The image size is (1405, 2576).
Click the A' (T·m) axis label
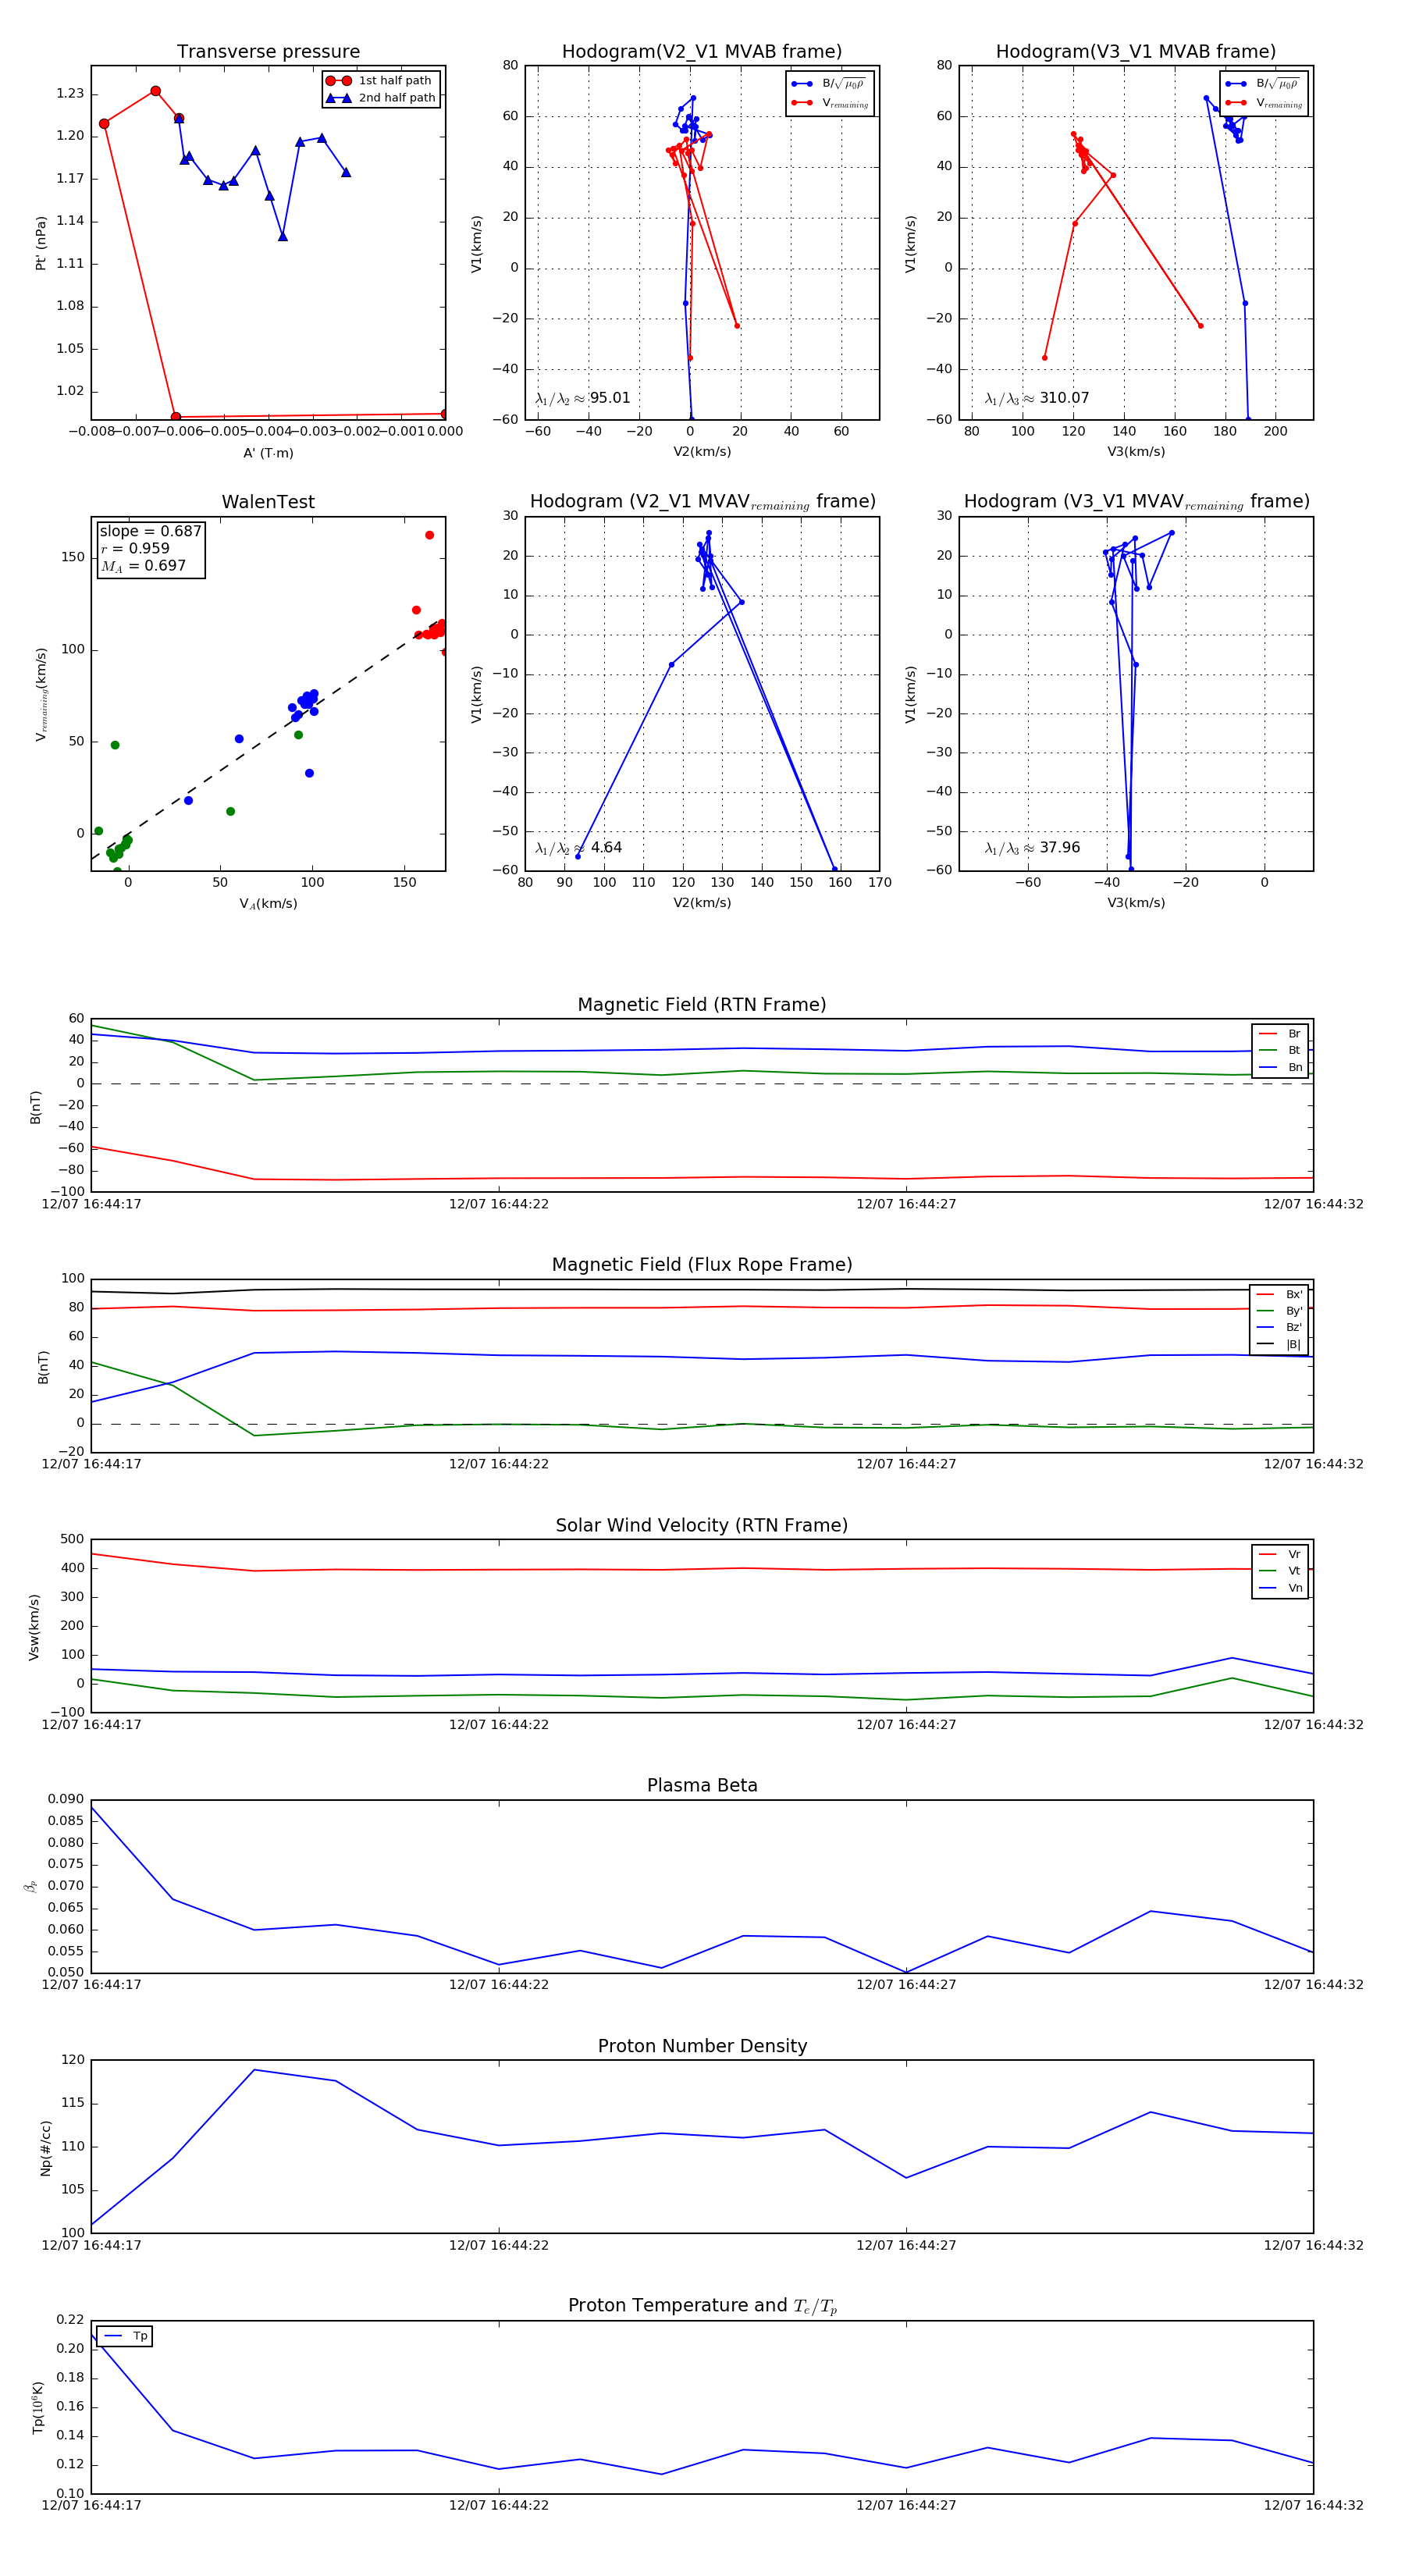point(268,452)
